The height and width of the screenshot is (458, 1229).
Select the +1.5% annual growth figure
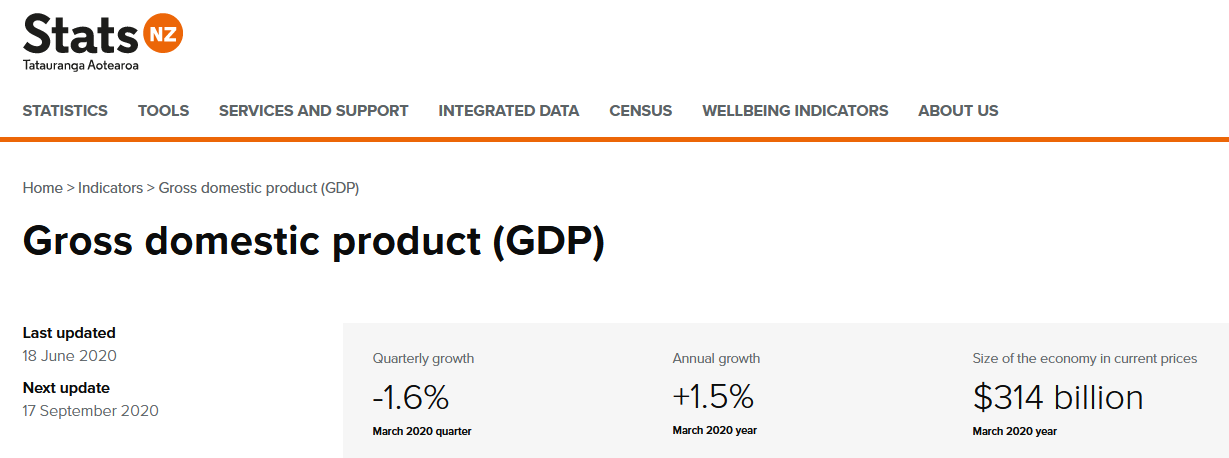pos(713,398)
